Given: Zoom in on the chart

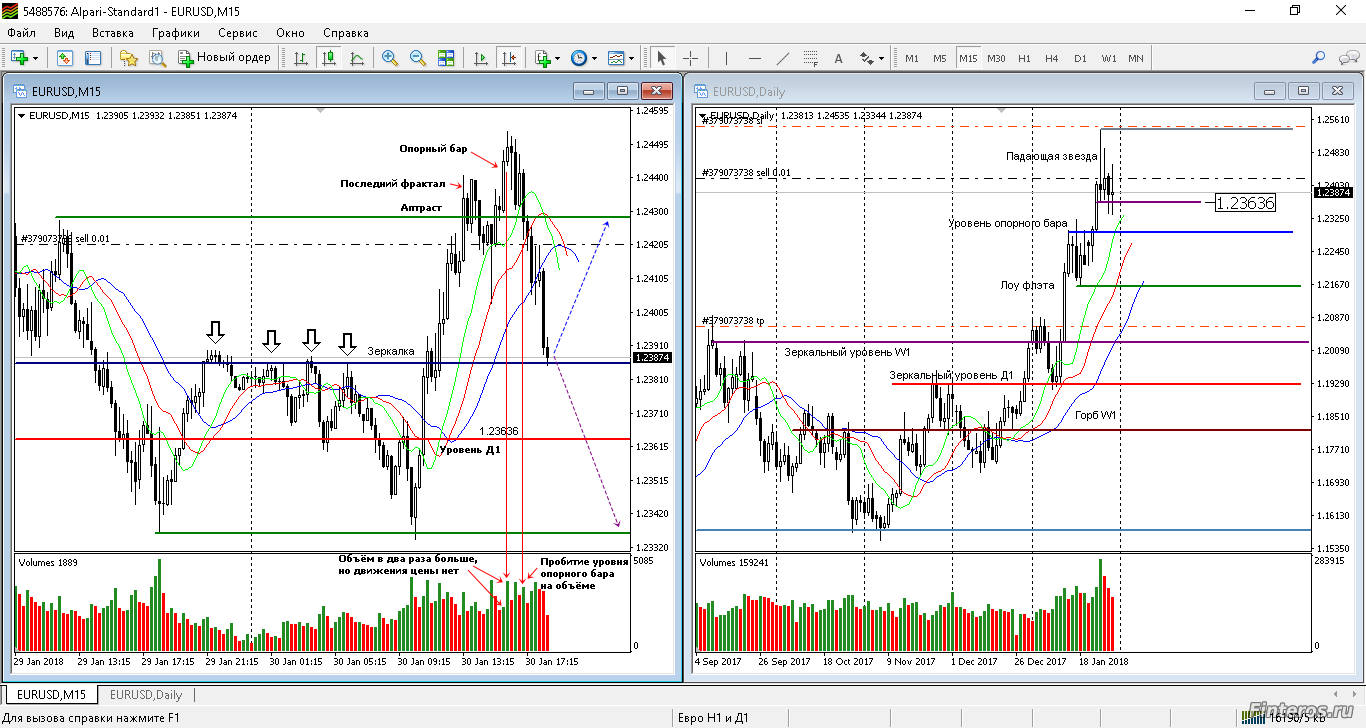Looking at the screenshot, I should click(x=390, y=58).
